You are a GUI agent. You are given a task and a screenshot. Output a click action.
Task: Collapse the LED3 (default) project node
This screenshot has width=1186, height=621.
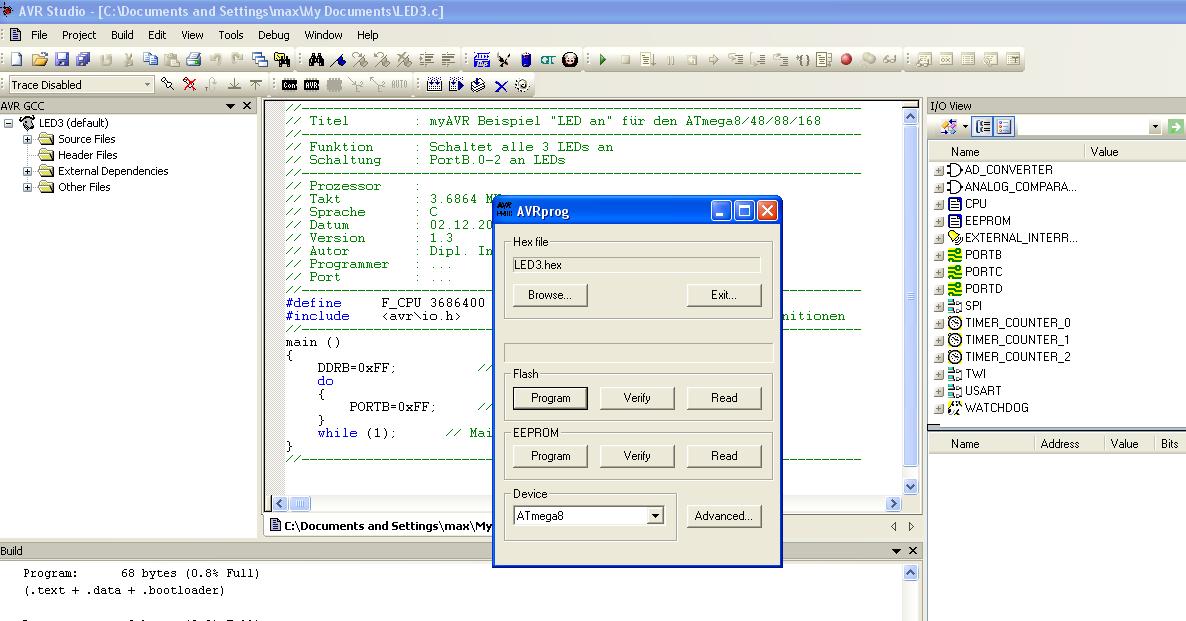(8, 123)
